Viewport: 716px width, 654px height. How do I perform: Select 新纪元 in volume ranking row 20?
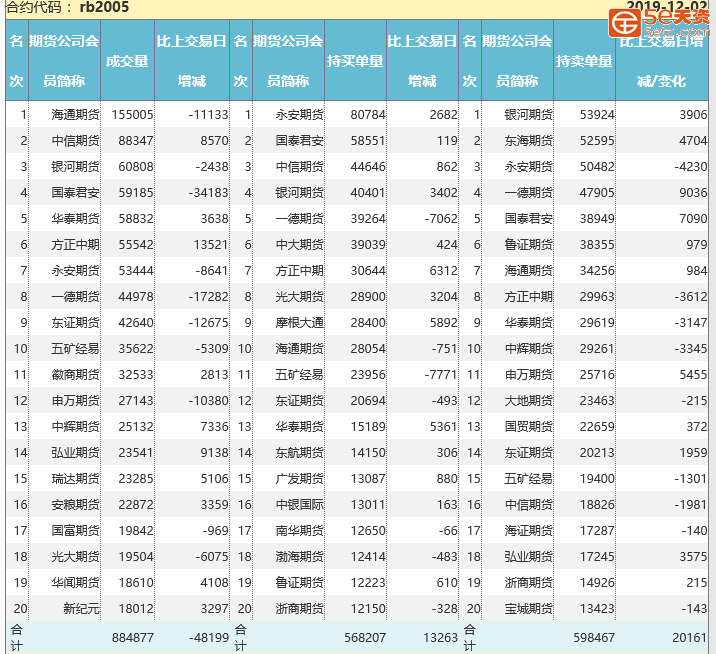click(x=81, y=609)
